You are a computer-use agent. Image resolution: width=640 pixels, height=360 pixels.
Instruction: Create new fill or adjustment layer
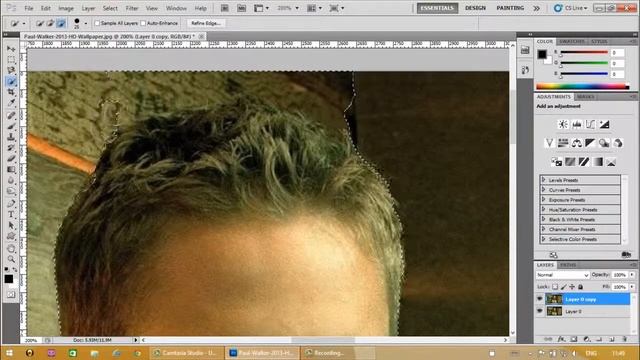tap(587, 339)
